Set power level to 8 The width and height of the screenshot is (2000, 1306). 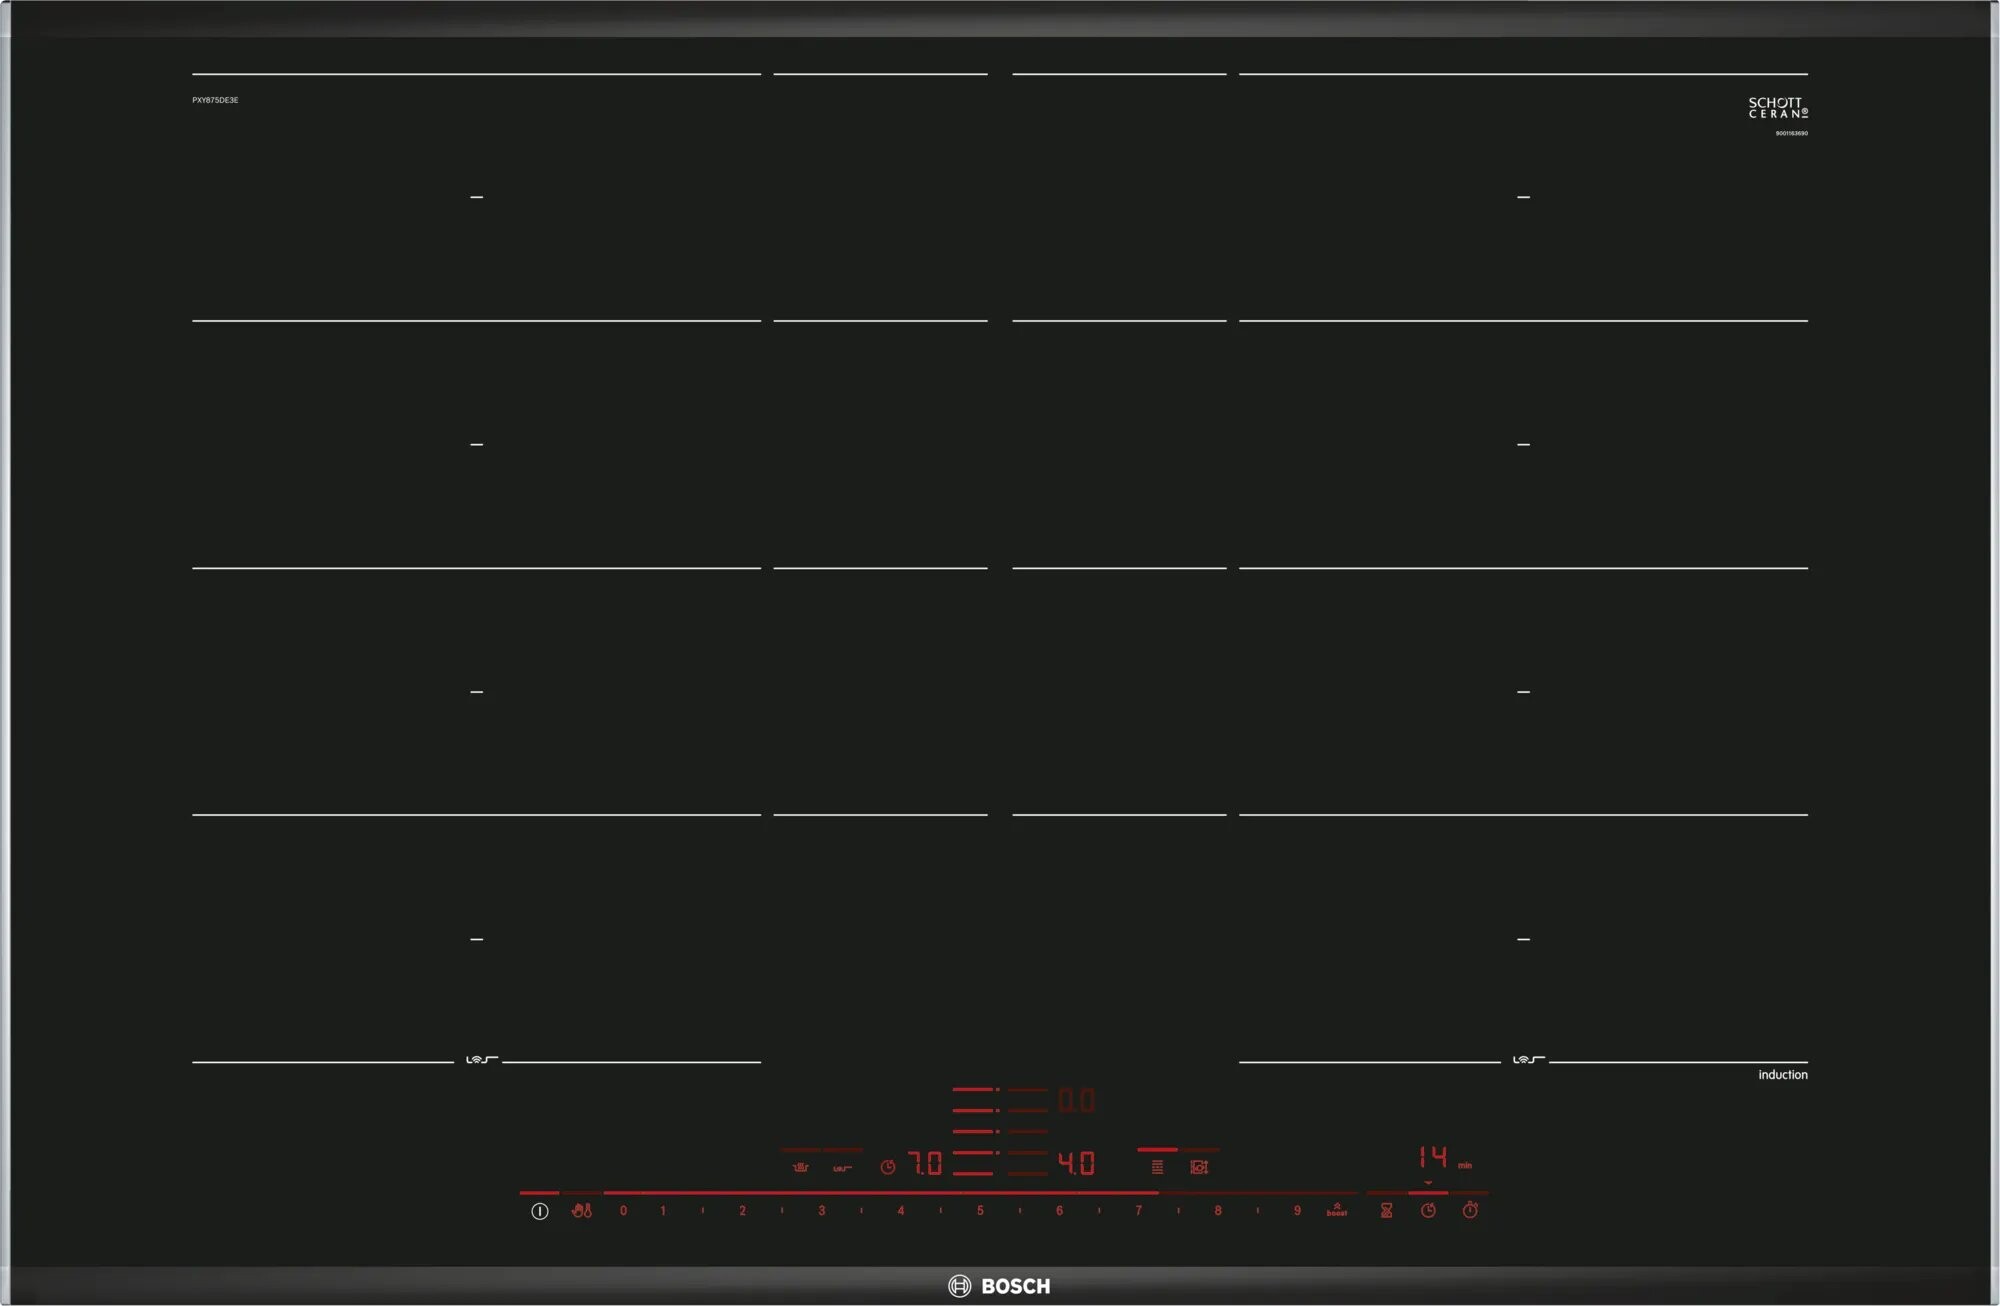[x=1218, y=1211]
